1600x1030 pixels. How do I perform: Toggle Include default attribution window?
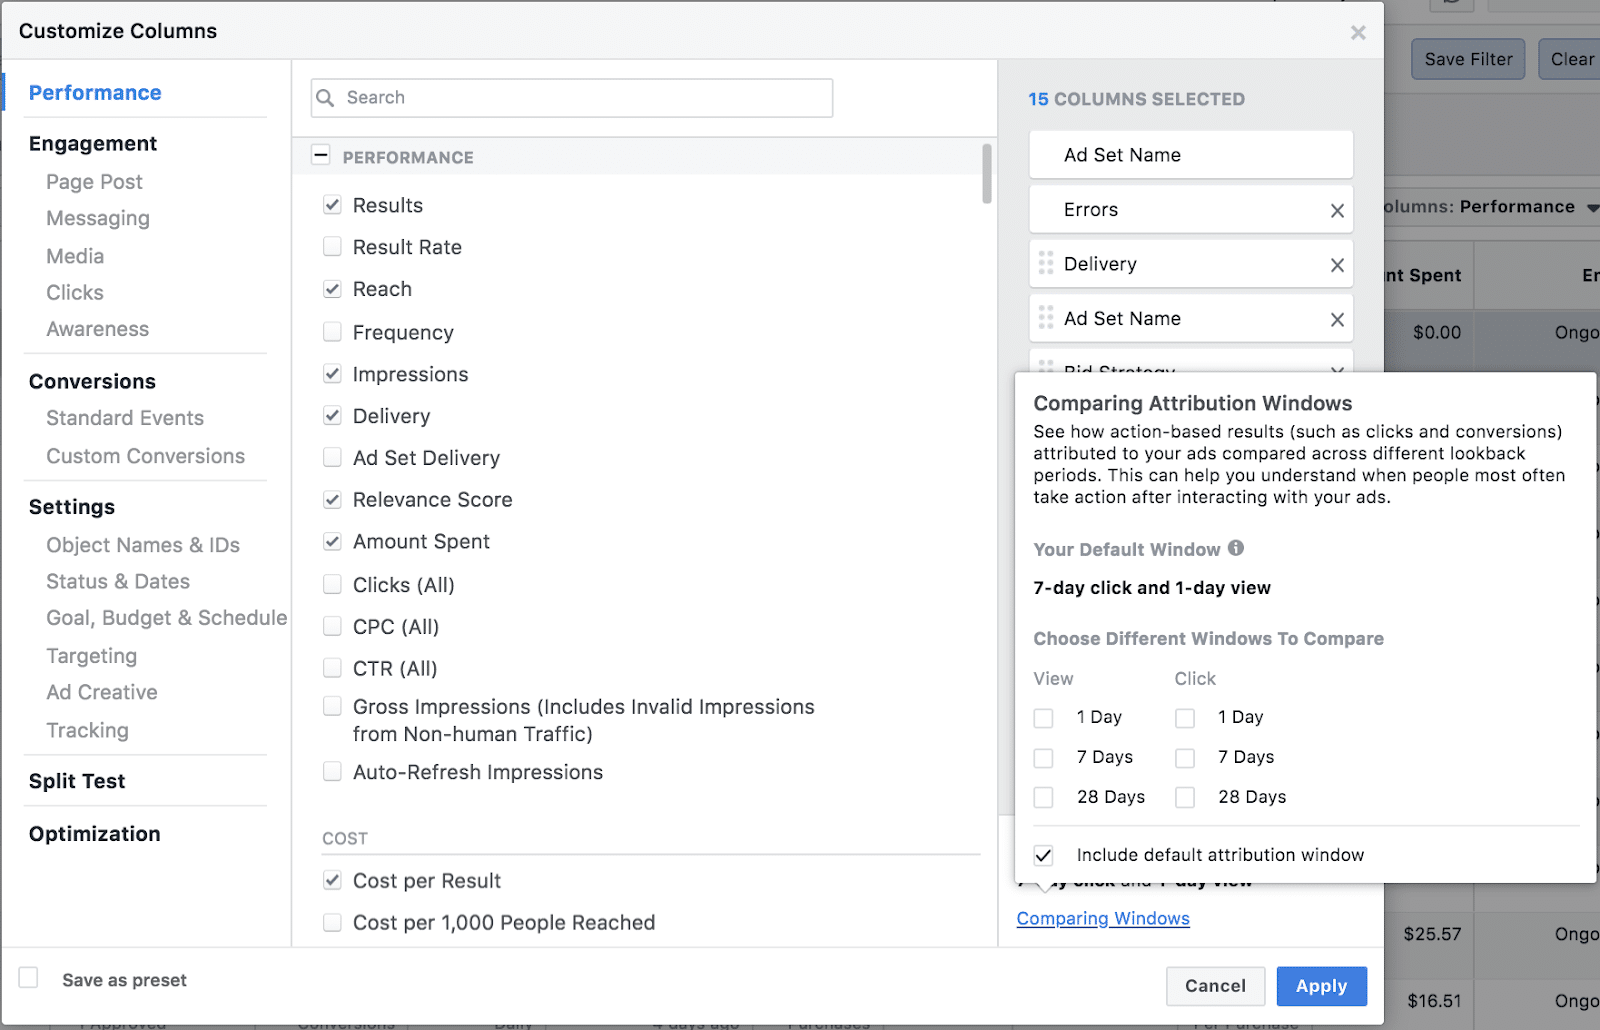click(x=1043, y=855)
